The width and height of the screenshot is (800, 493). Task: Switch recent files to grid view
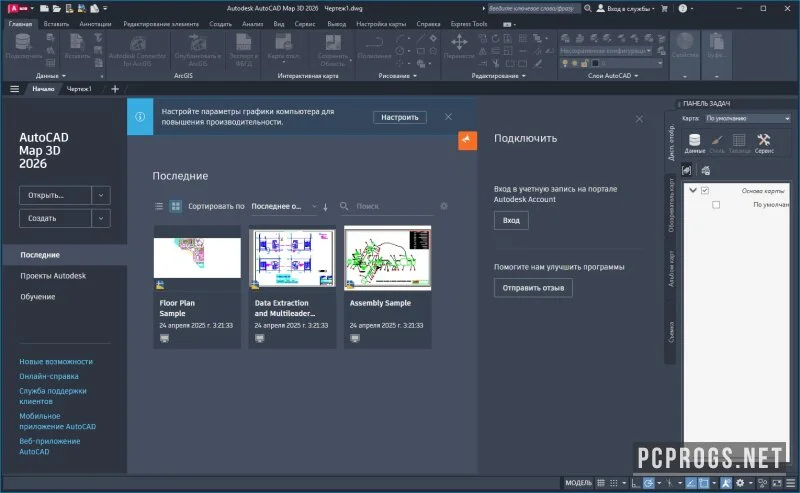click(176, 206)
